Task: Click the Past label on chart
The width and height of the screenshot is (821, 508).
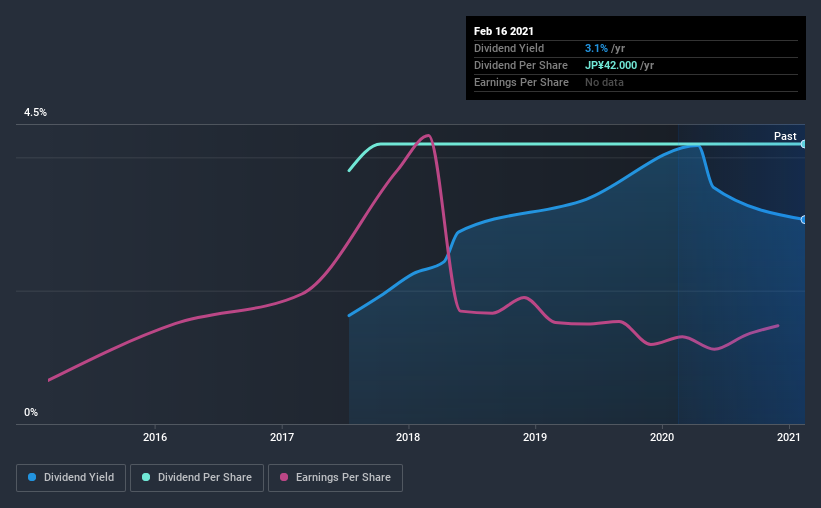Action: pos(785,136)
